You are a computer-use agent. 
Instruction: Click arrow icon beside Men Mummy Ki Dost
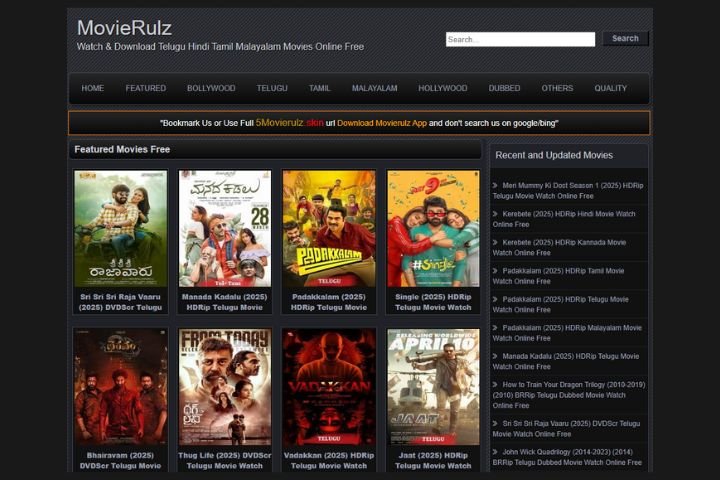(x=495, y=186)
